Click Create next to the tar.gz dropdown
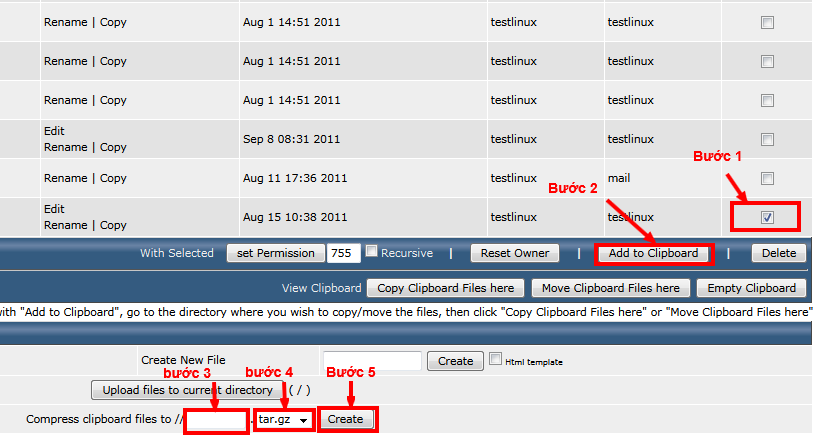 (x=346, y=419)
